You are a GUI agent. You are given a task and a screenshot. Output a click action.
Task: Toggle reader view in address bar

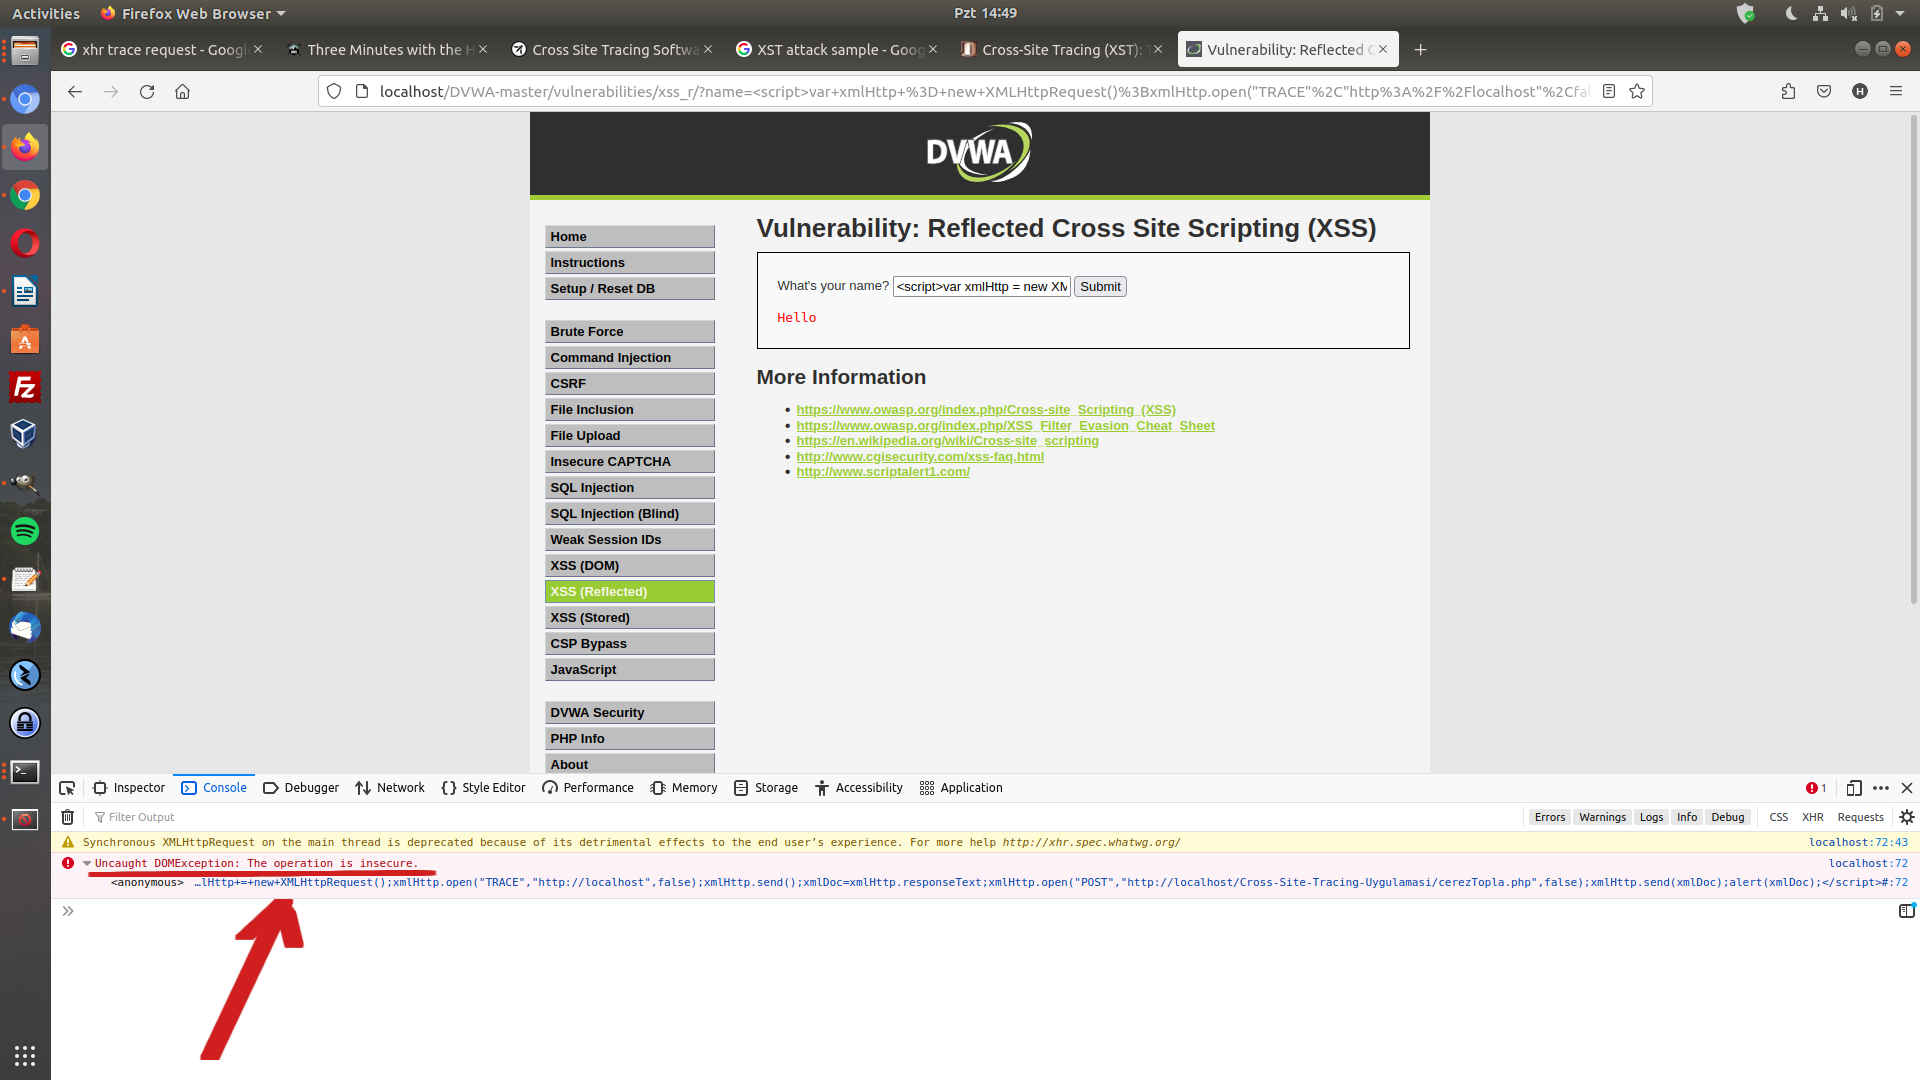[1609, 91]
